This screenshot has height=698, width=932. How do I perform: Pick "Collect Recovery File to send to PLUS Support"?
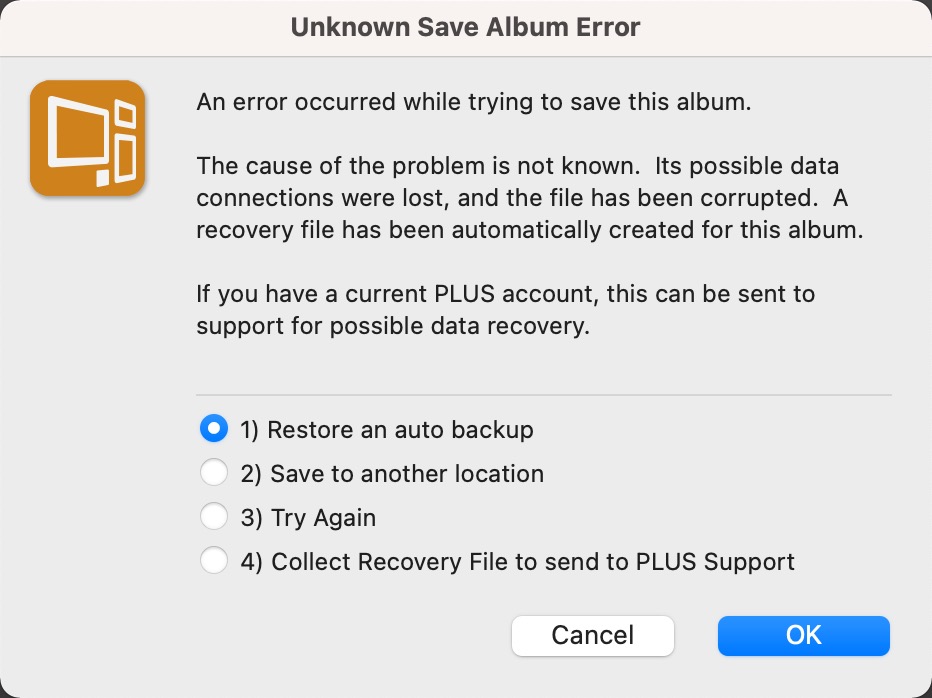(214, 560)
